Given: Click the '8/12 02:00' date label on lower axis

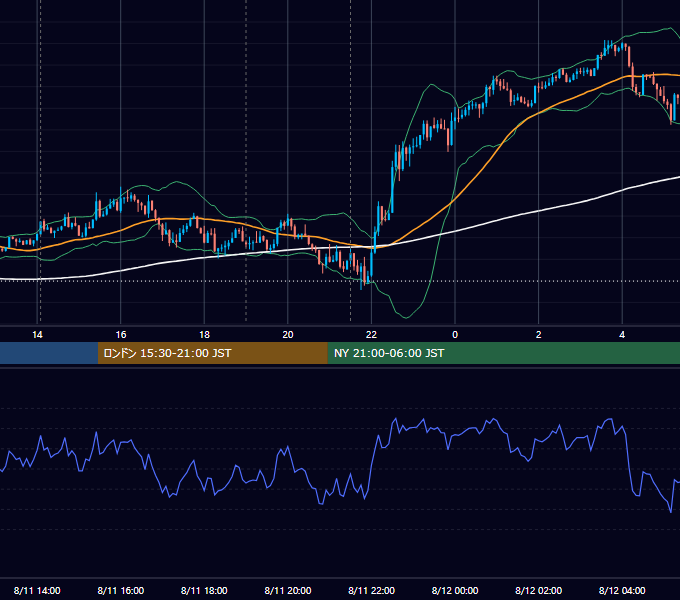Looking at the screenshot, I should tap(539, 590).
